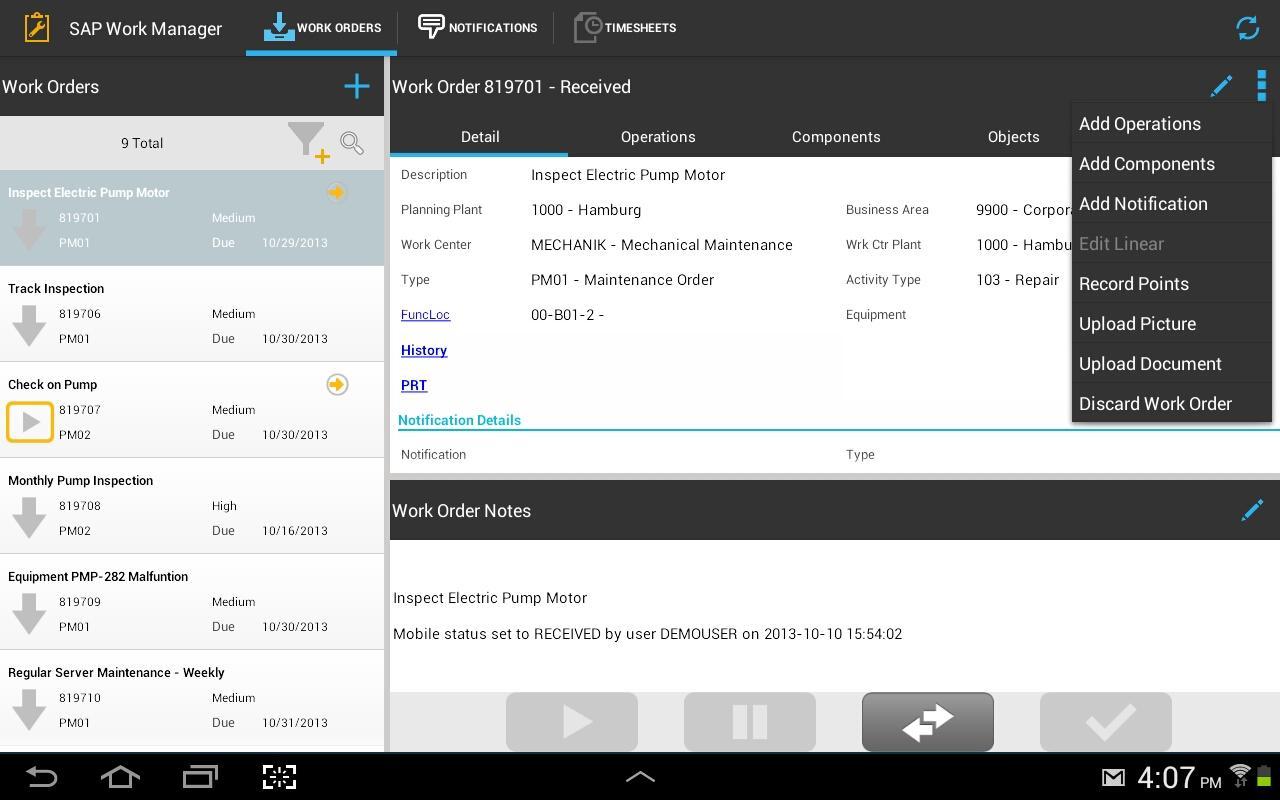Image resolution: width=1280 pixels, height=800 pixels.
Task: Choose Add Operations from the menu
Action: click(x=1171, y=124)
